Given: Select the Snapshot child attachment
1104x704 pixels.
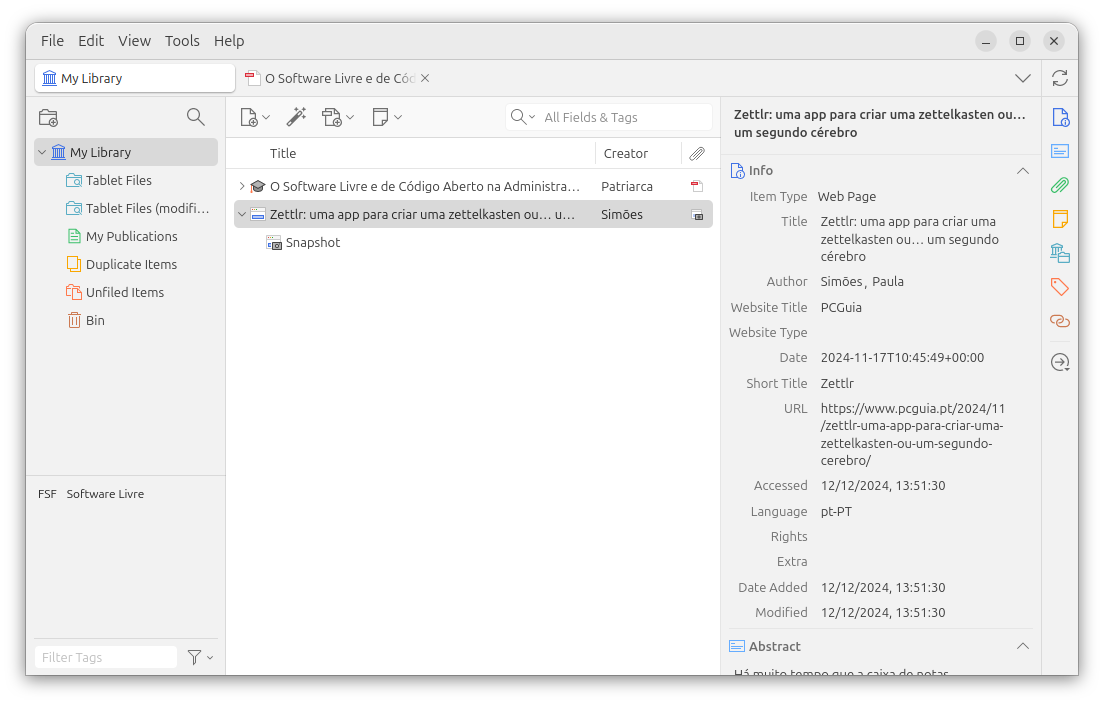Looking at the screenshot, I should click(473, 242).
